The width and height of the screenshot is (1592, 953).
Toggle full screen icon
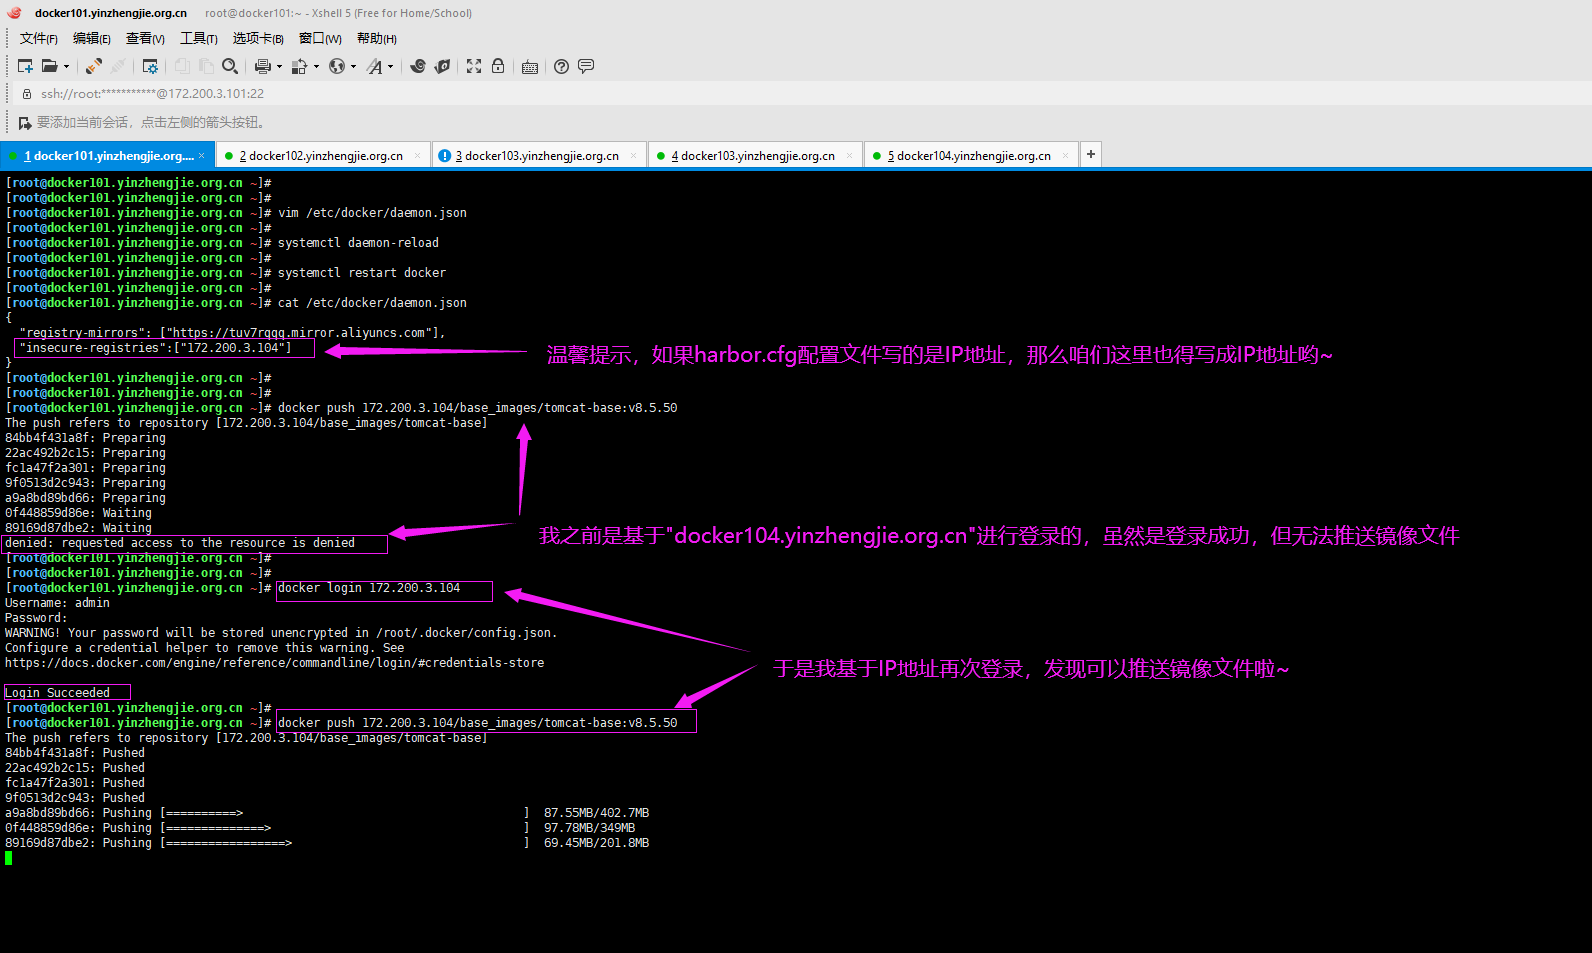click(474, 66)
